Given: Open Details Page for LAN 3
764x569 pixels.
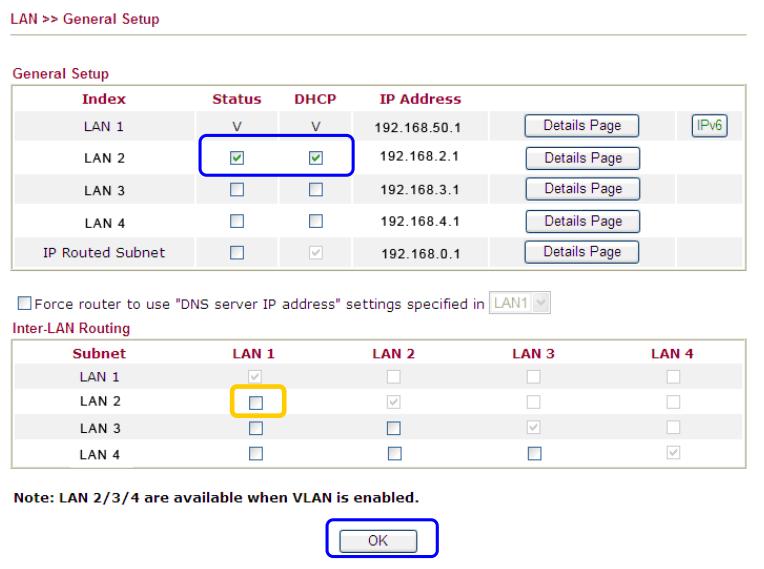Looking at the screenshot, I should 581,189.
